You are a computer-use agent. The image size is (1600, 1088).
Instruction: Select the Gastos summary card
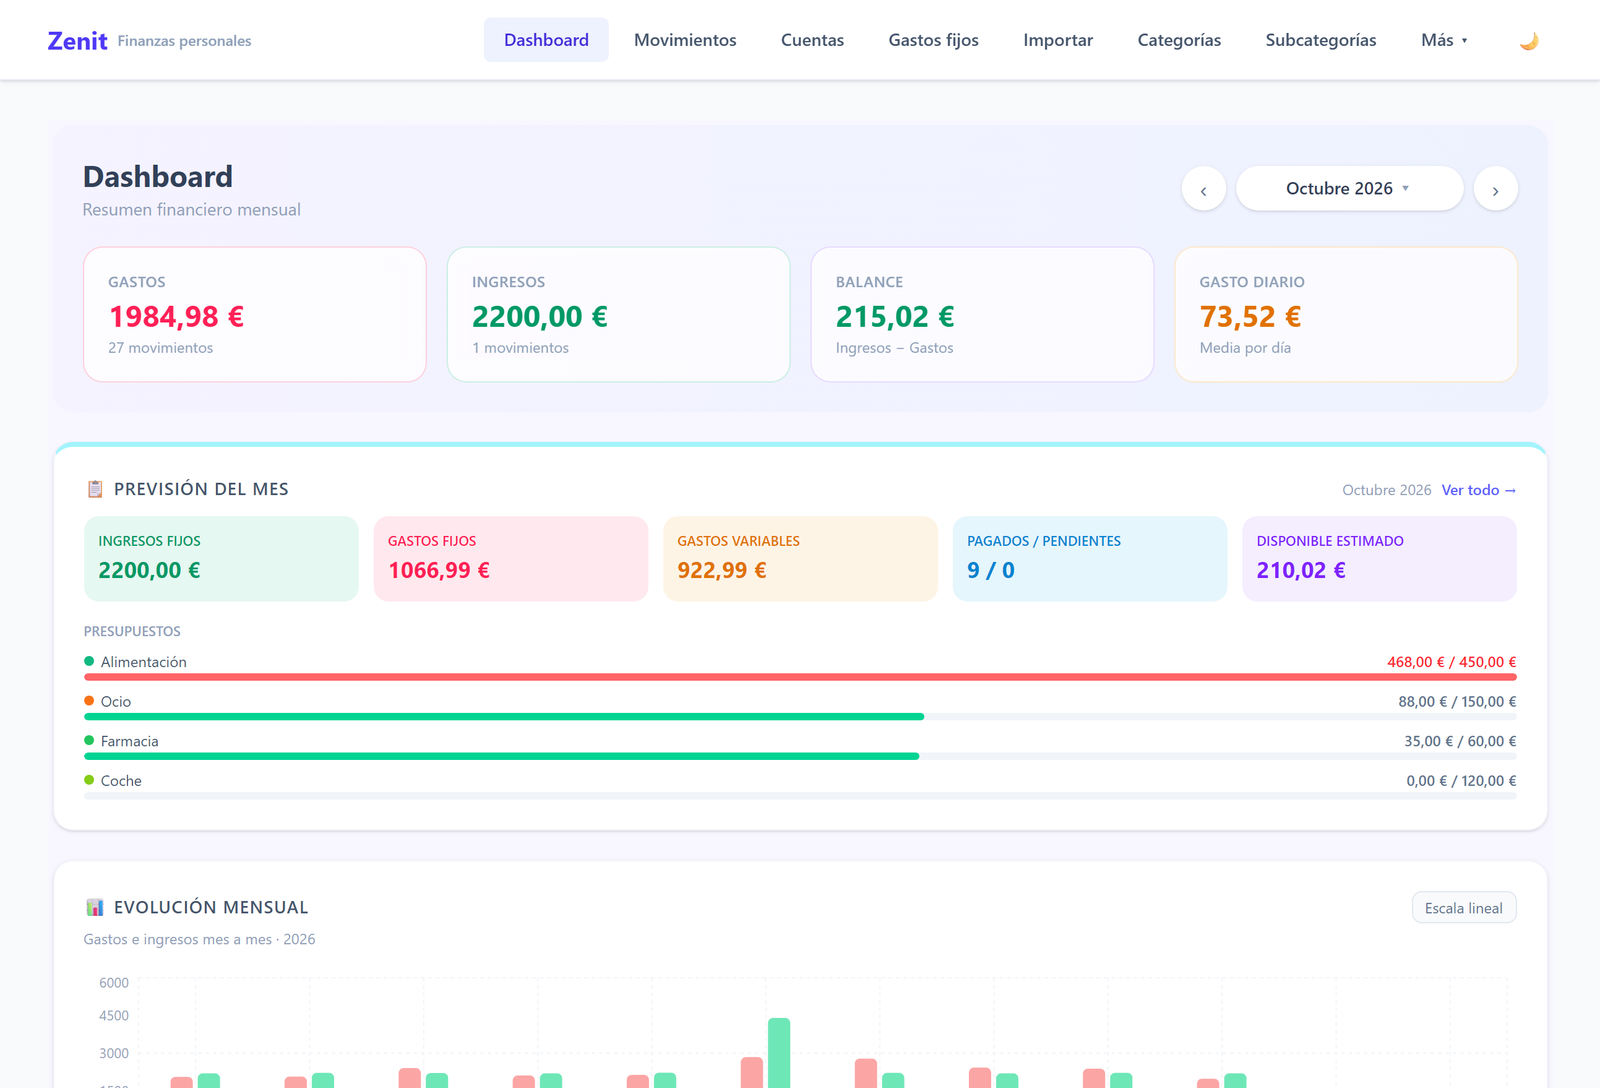(x=255, y=315)
